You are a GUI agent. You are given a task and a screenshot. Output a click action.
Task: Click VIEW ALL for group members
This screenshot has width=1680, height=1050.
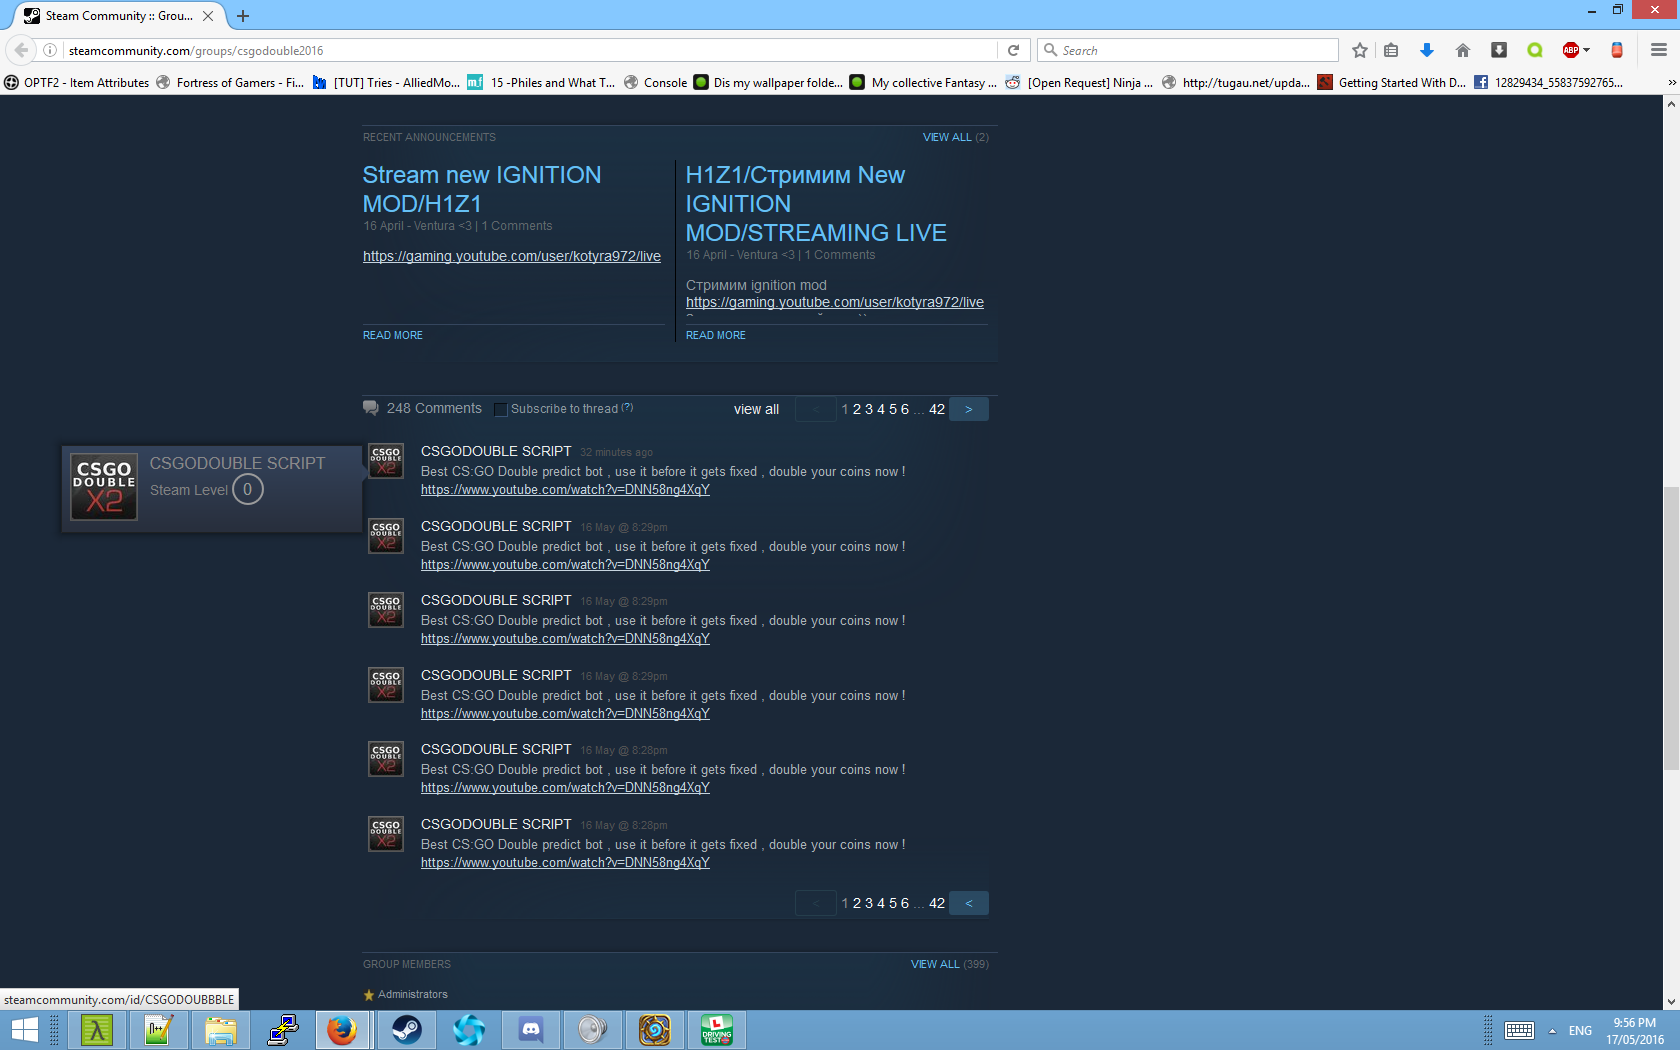[934, 964]
